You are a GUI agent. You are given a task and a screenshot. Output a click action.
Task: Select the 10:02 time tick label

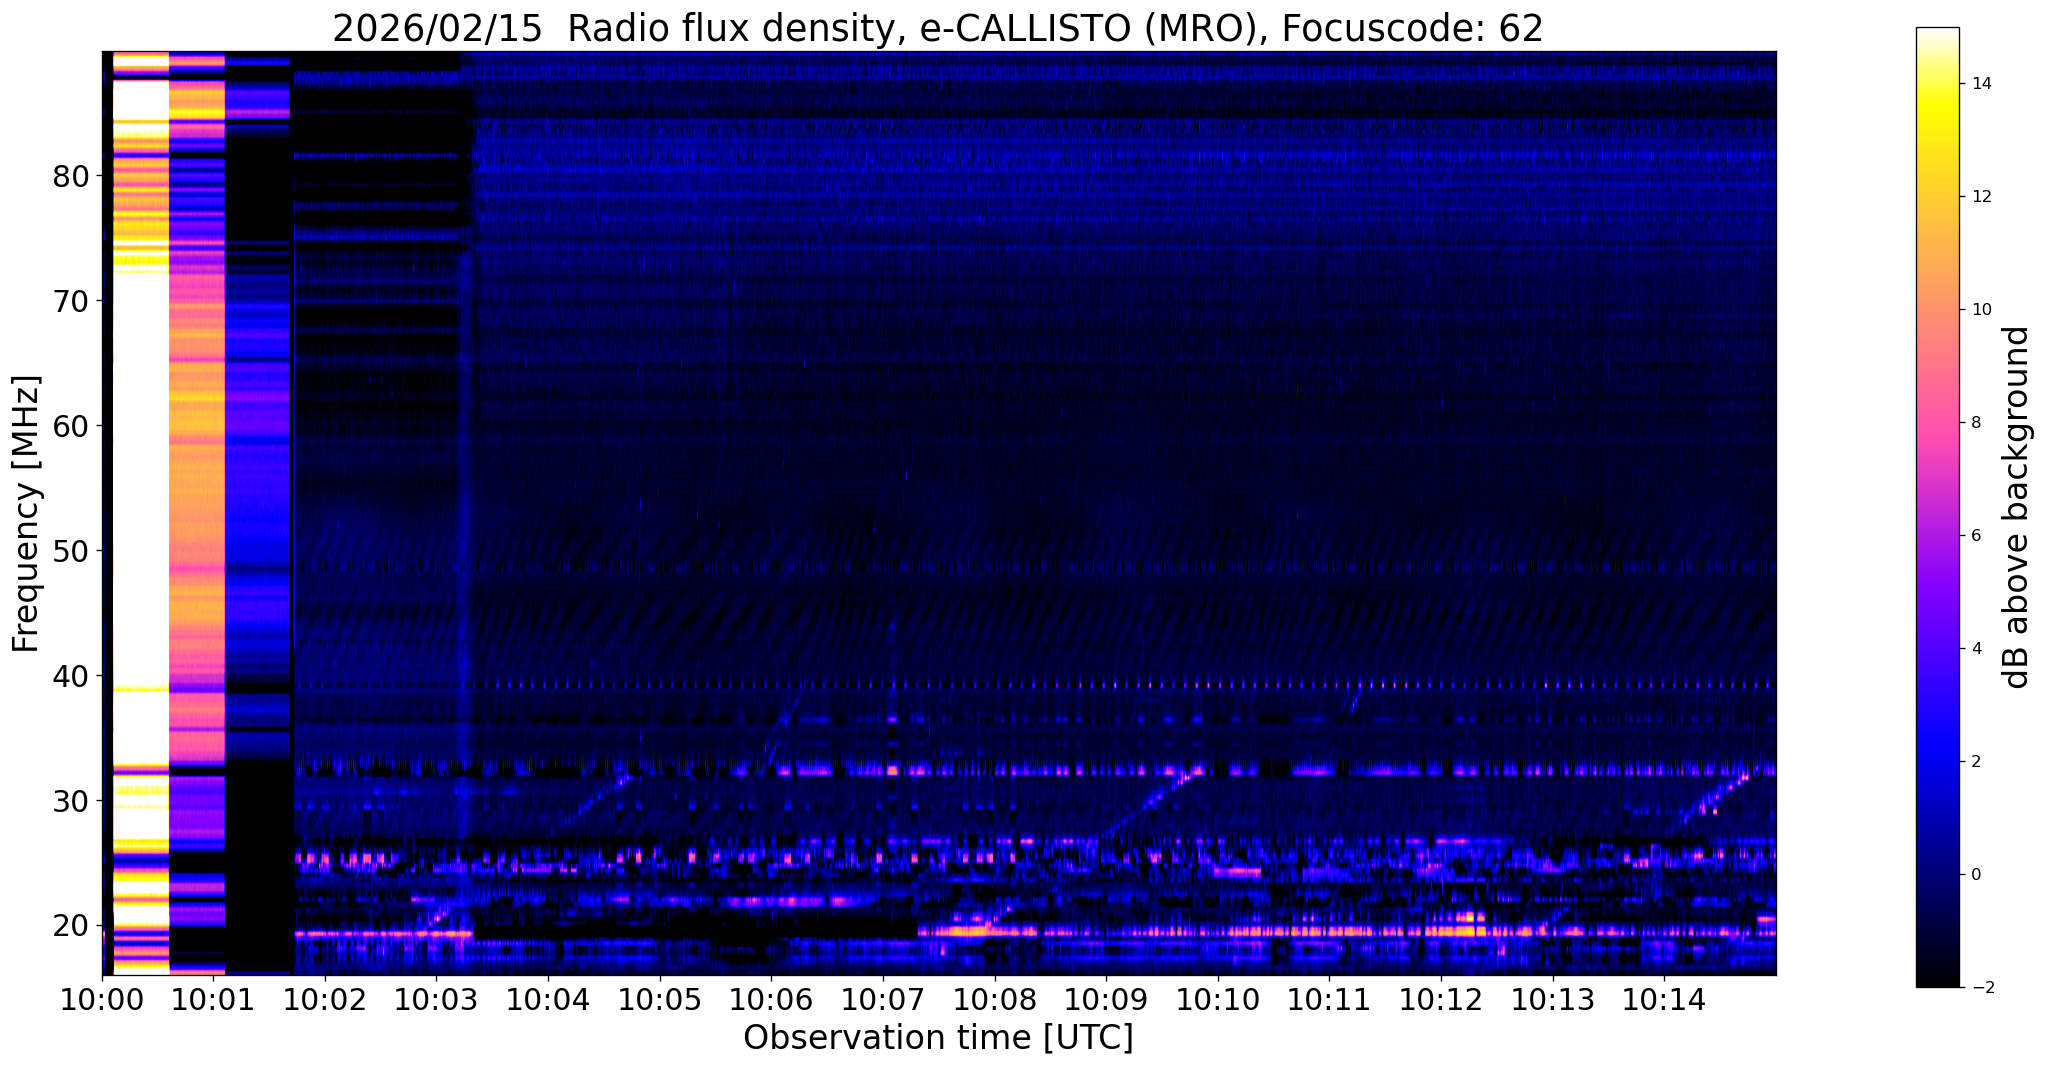325,1000
